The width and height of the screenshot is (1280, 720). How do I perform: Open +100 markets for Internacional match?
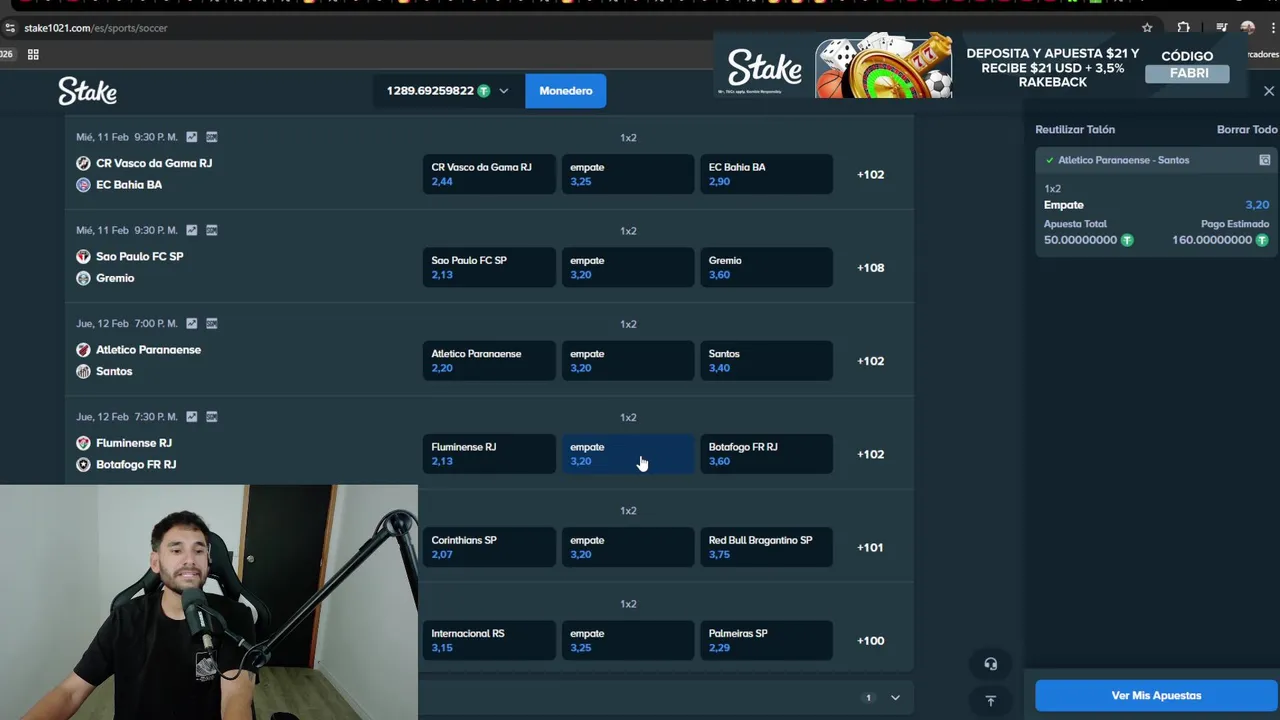point(870,641)
